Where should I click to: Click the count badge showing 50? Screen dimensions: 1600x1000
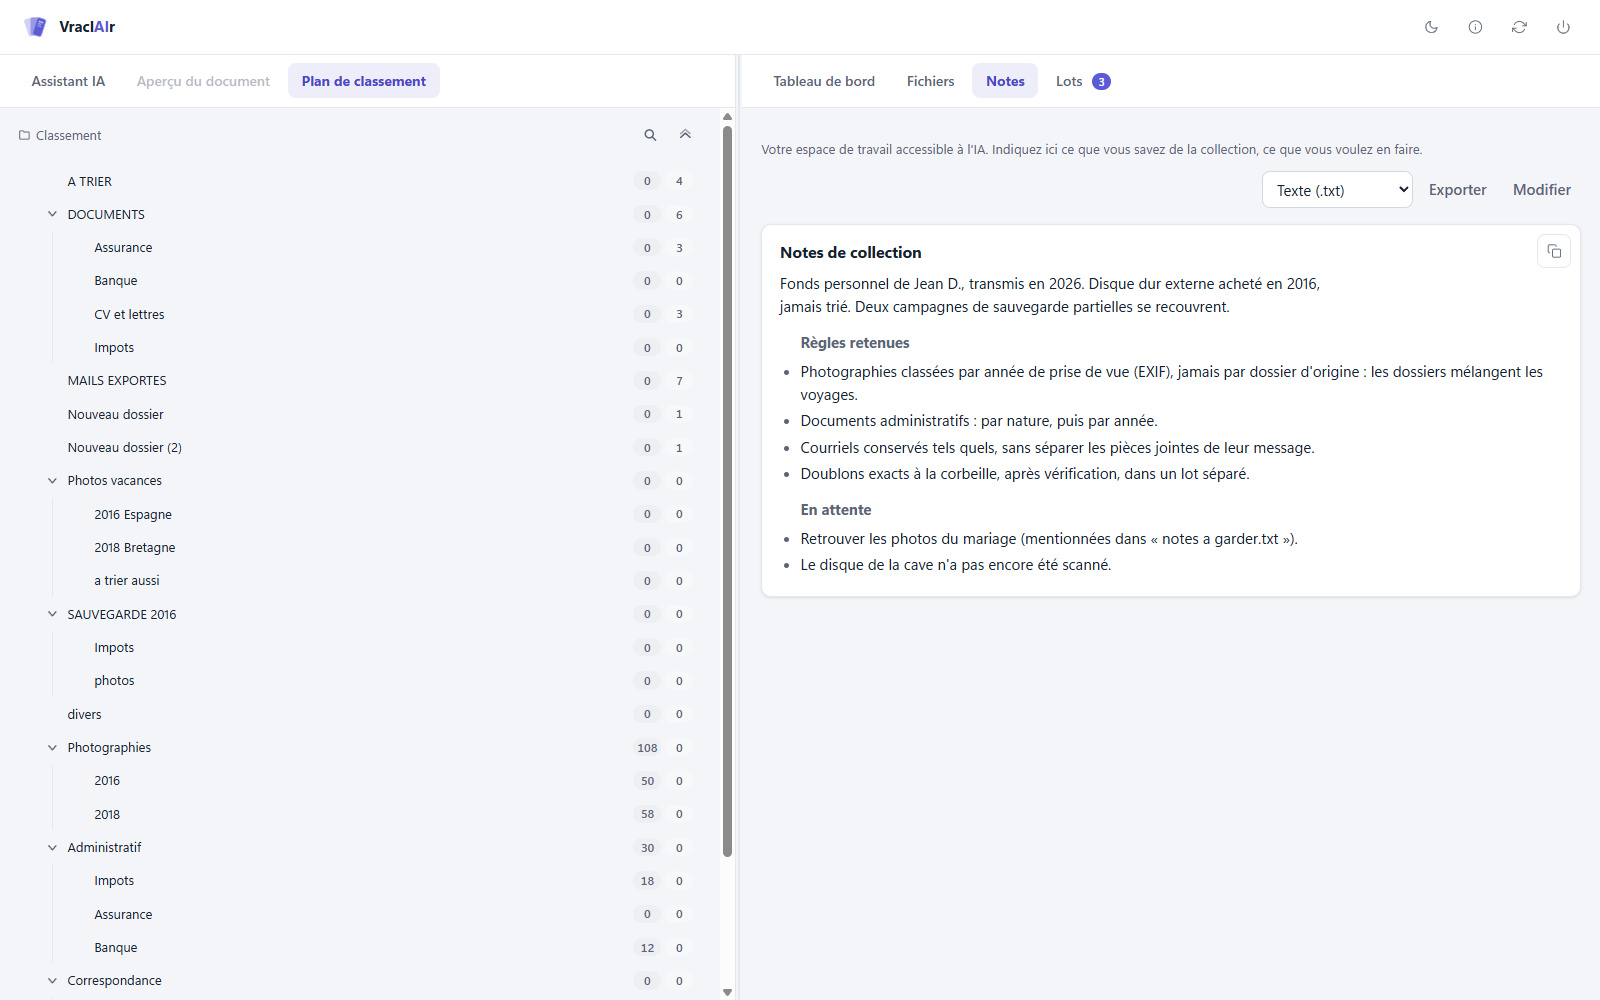pos(647,781)
